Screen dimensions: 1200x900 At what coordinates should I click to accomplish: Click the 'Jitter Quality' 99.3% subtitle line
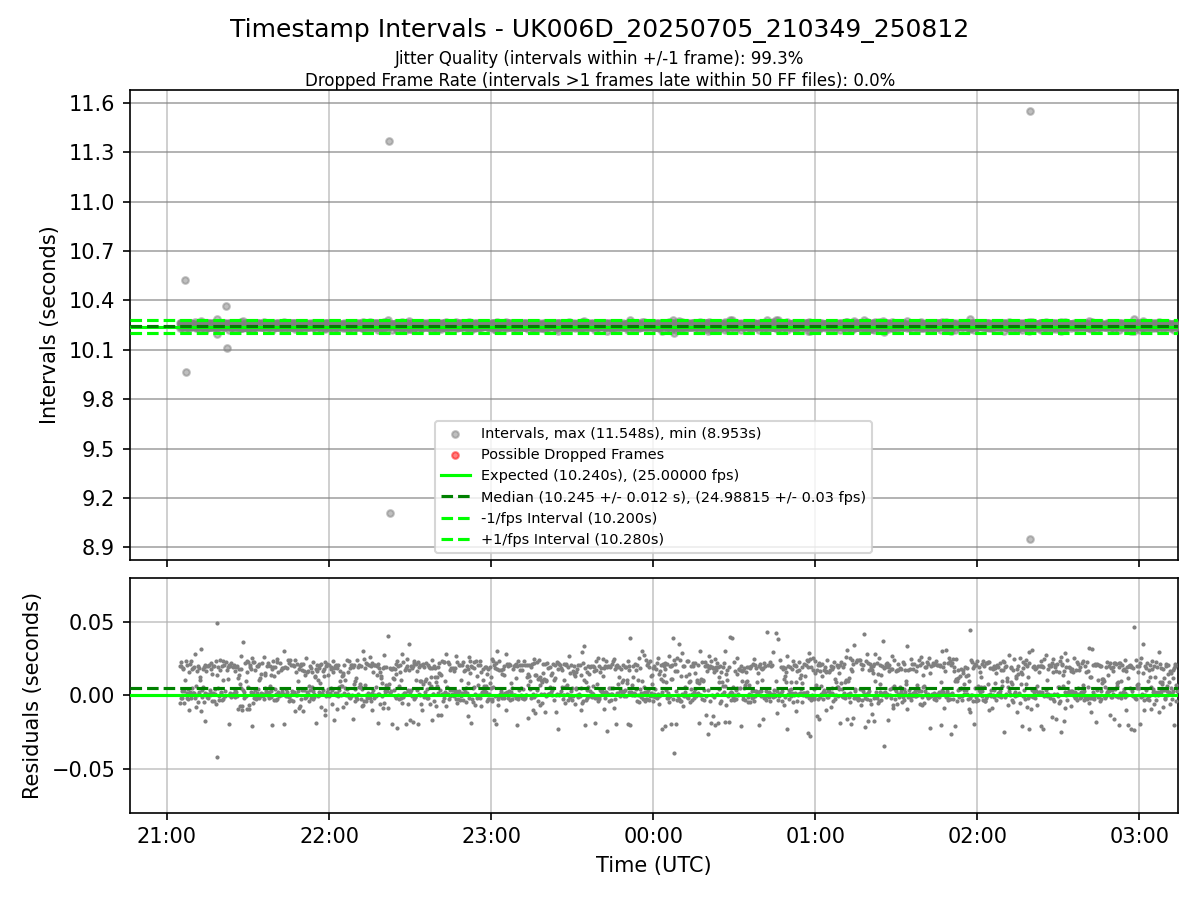[599, 58]
